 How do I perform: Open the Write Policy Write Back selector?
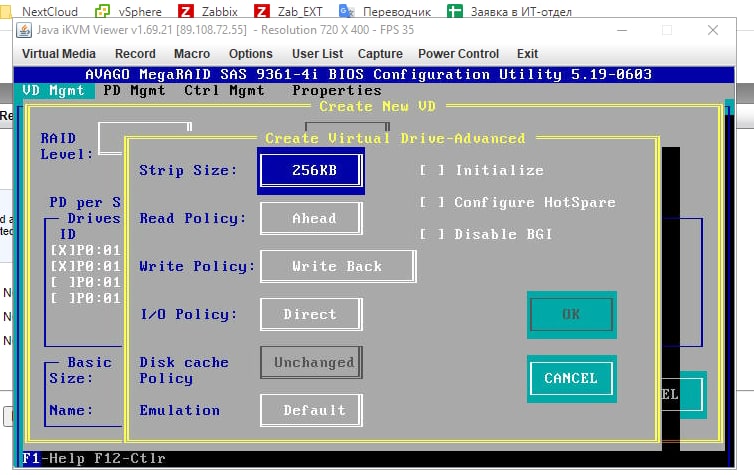pos(338,266)
